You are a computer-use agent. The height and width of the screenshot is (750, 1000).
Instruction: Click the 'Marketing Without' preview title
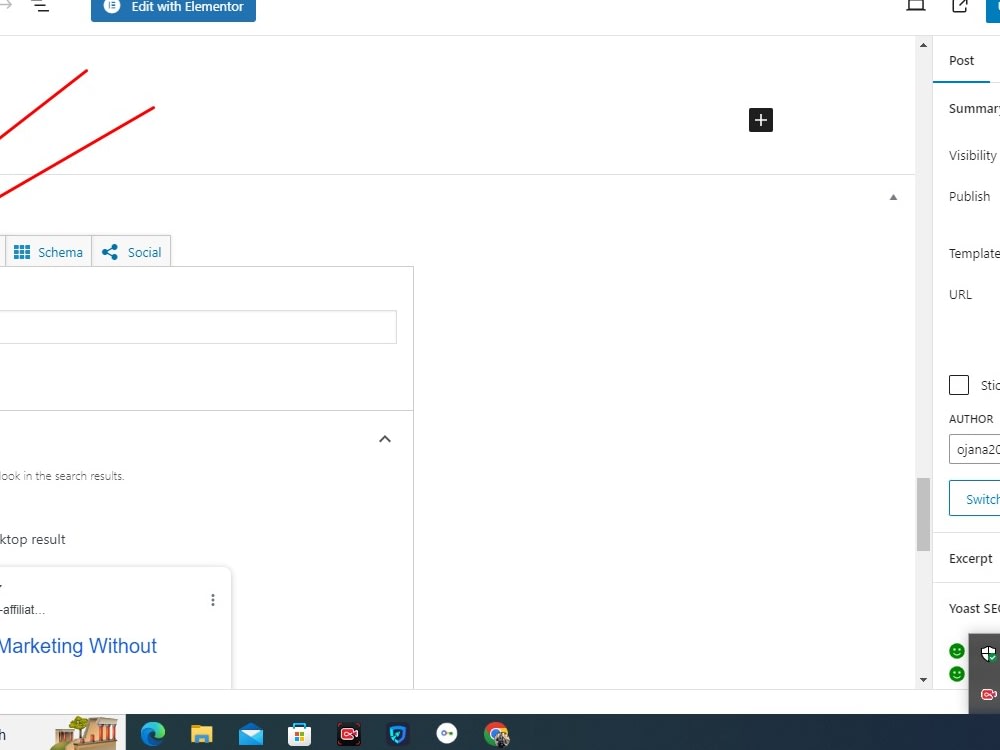[78, 646]
